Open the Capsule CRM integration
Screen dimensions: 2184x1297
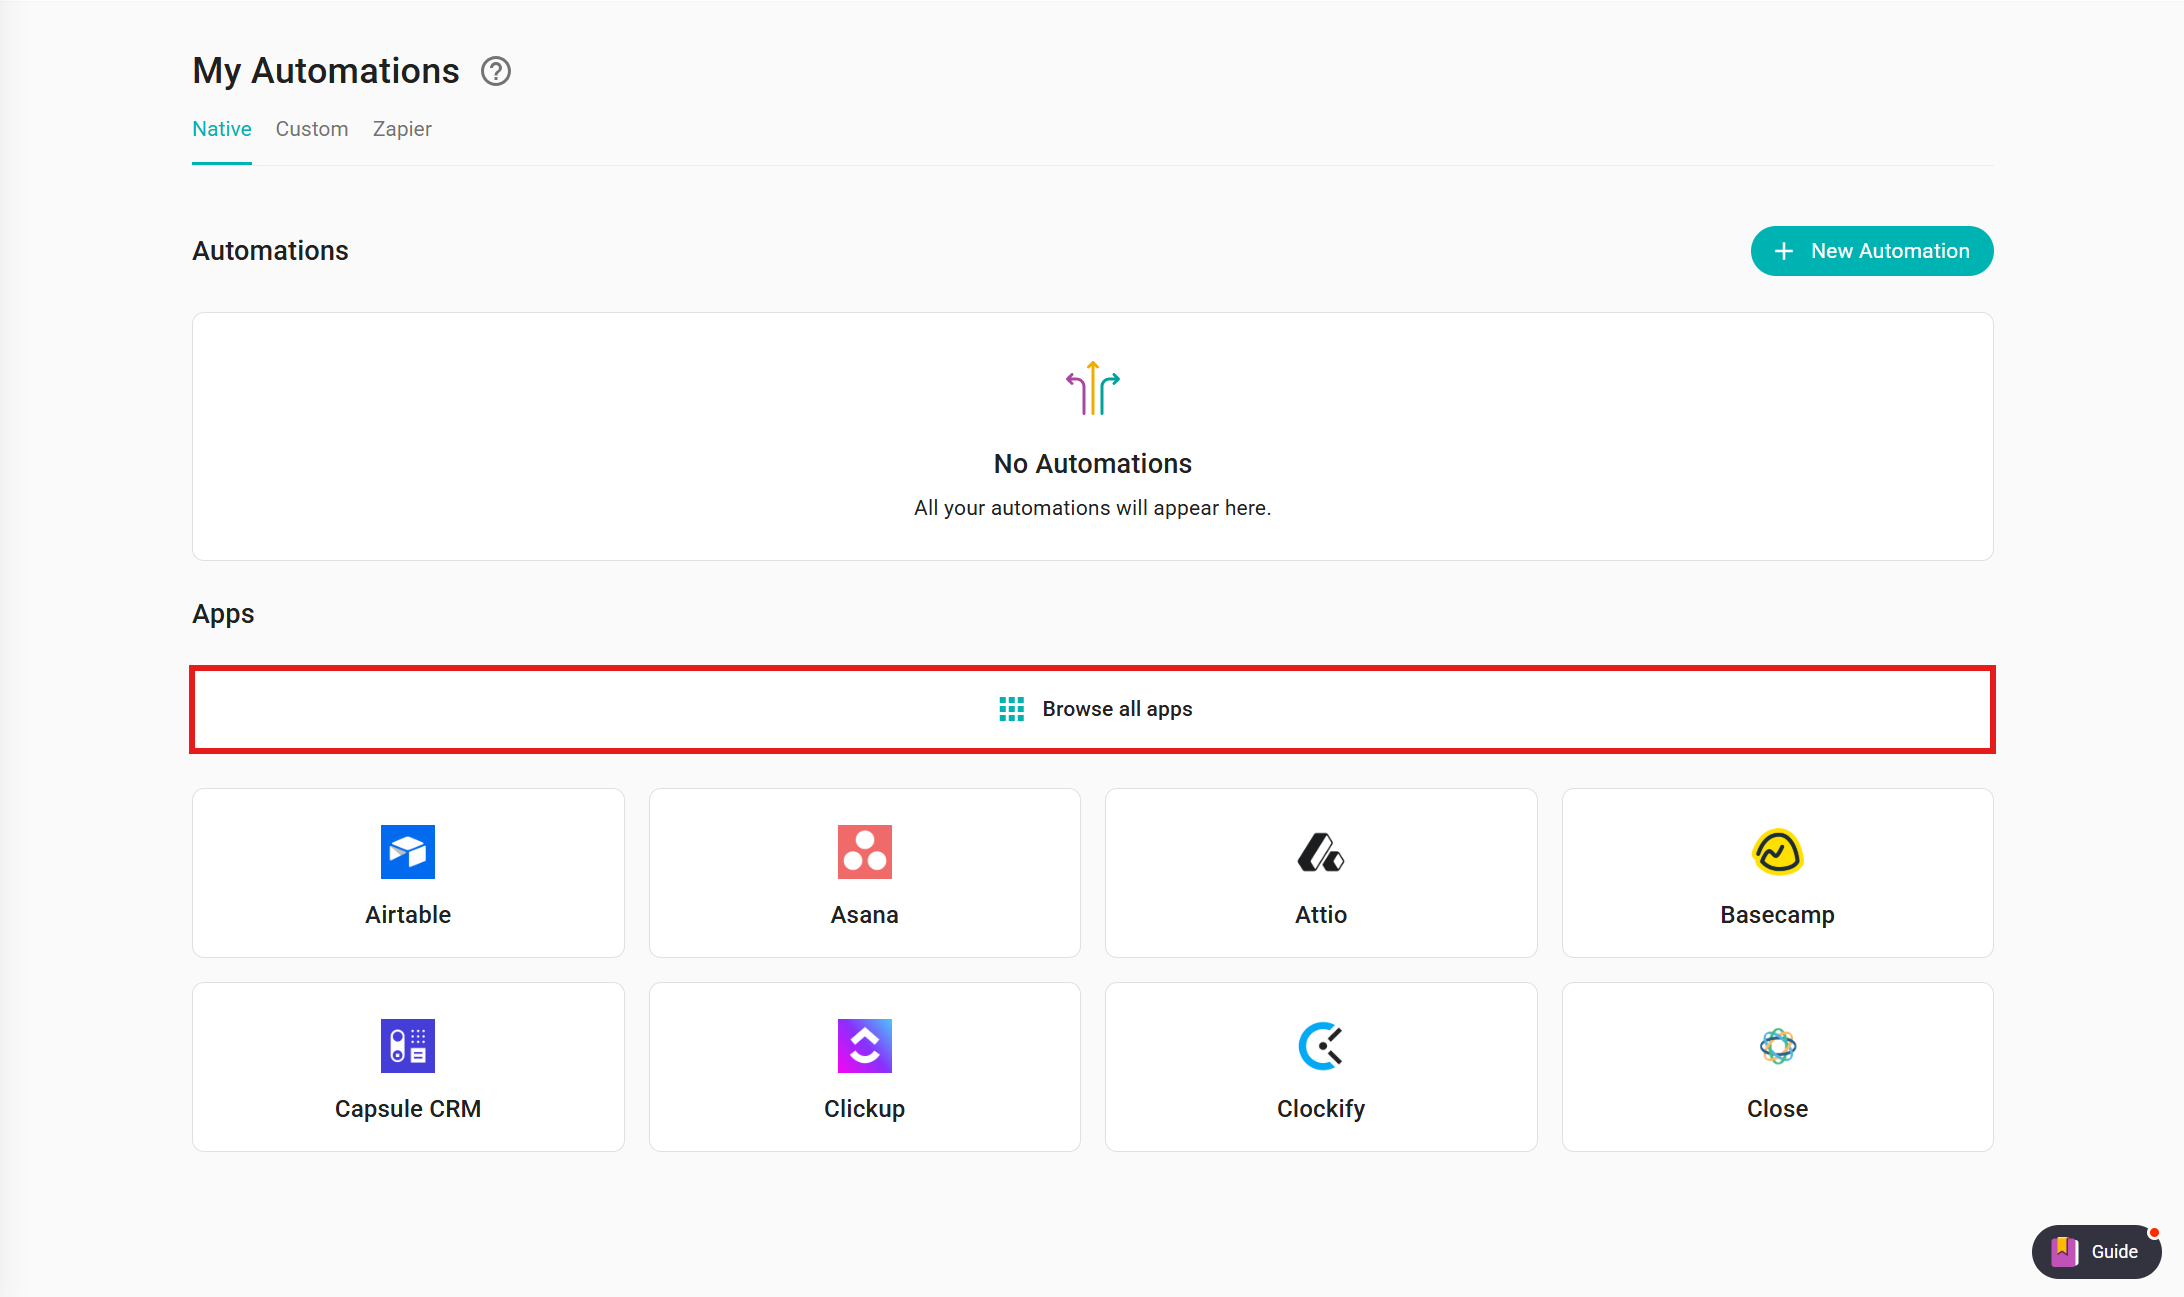pos(407,1066)
